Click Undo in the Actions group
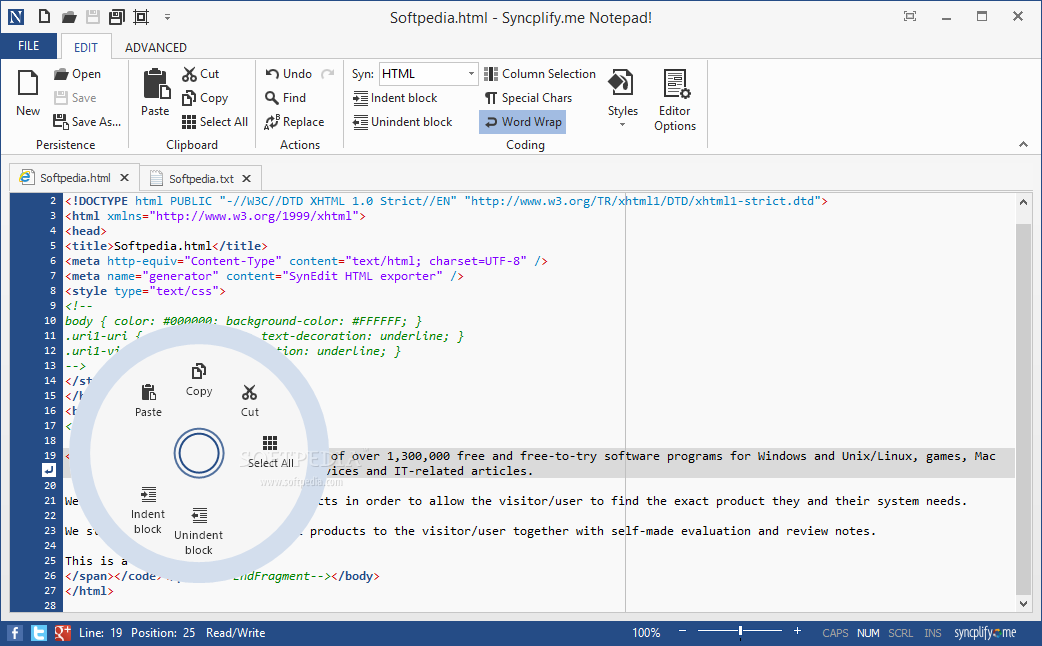Screen dimensions: 1042x646 pos(288,74)
